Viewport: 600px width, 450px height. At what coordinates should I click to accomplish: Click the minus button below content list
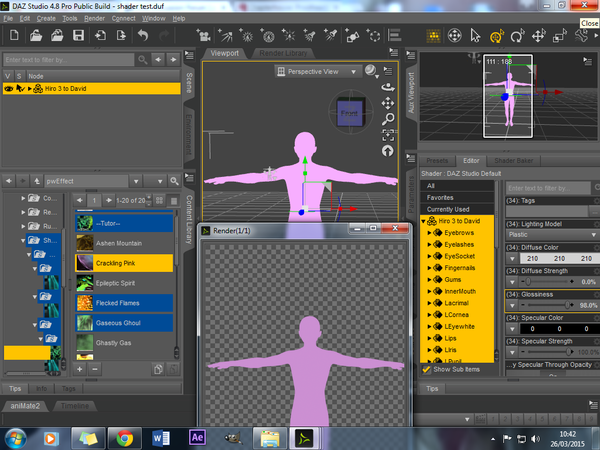click(95, 369)
